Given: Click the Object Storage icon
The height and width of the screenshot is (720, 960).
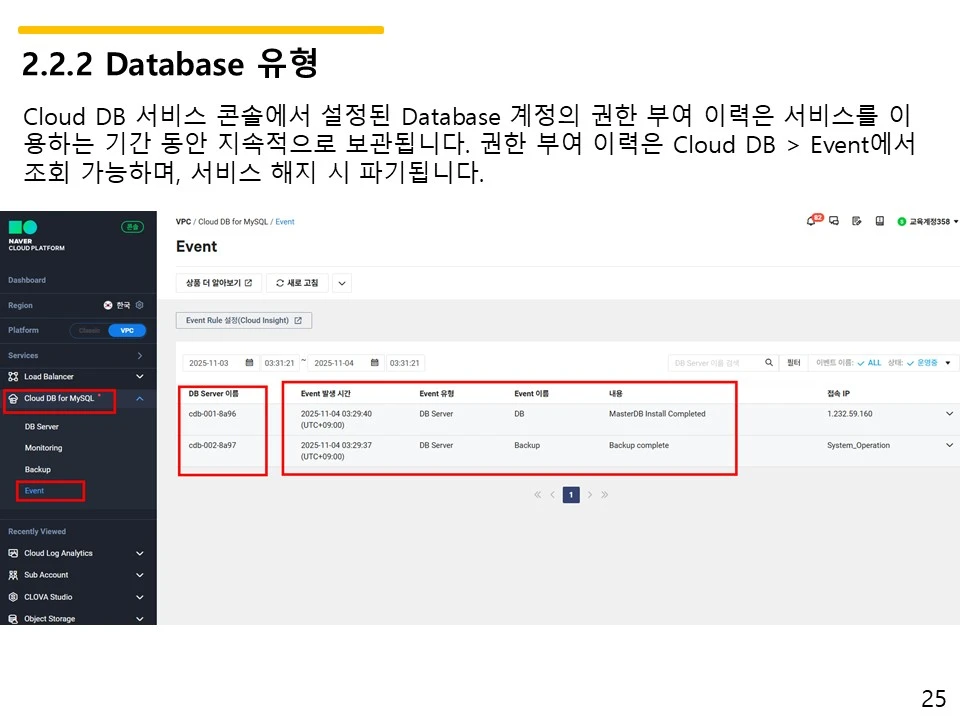Looking at the screenshot, I should point(13,619).
